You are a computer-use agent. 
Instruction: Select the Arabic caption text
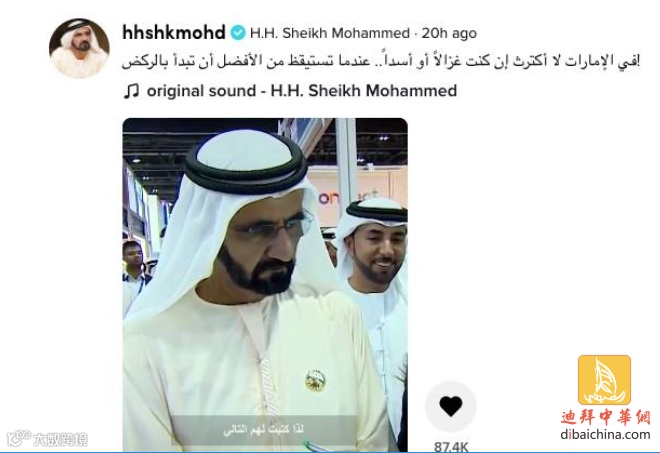381,61
